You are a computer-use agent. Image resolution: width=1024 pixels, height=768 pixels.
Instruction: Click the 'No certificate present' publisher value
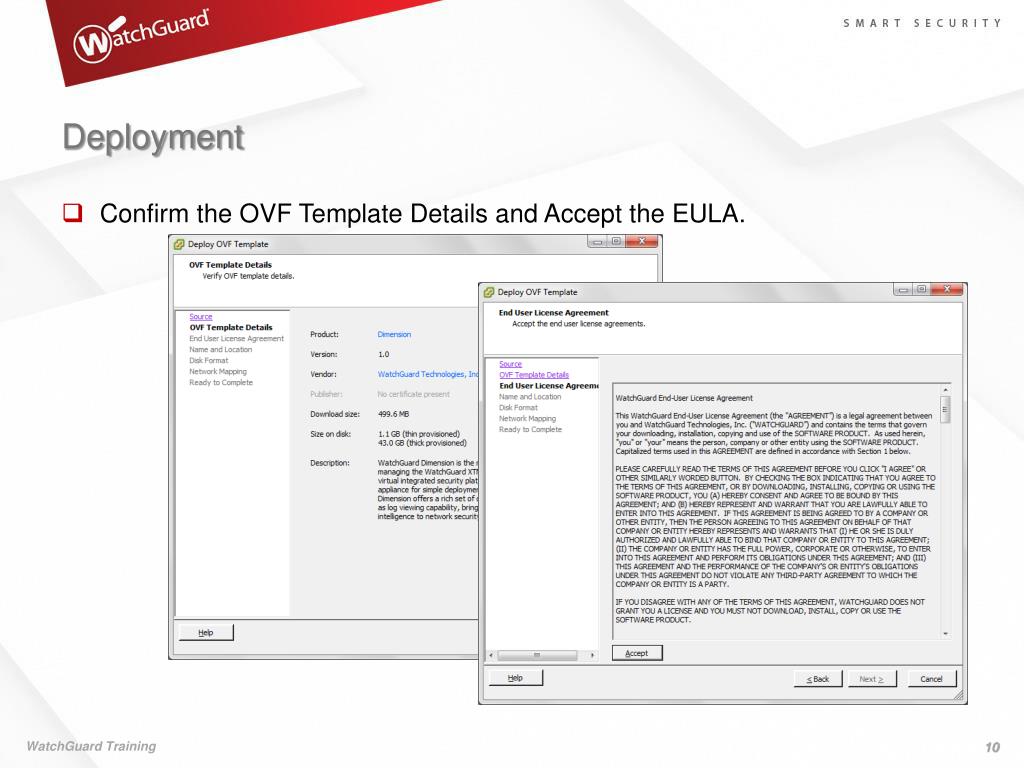[413, 394]
